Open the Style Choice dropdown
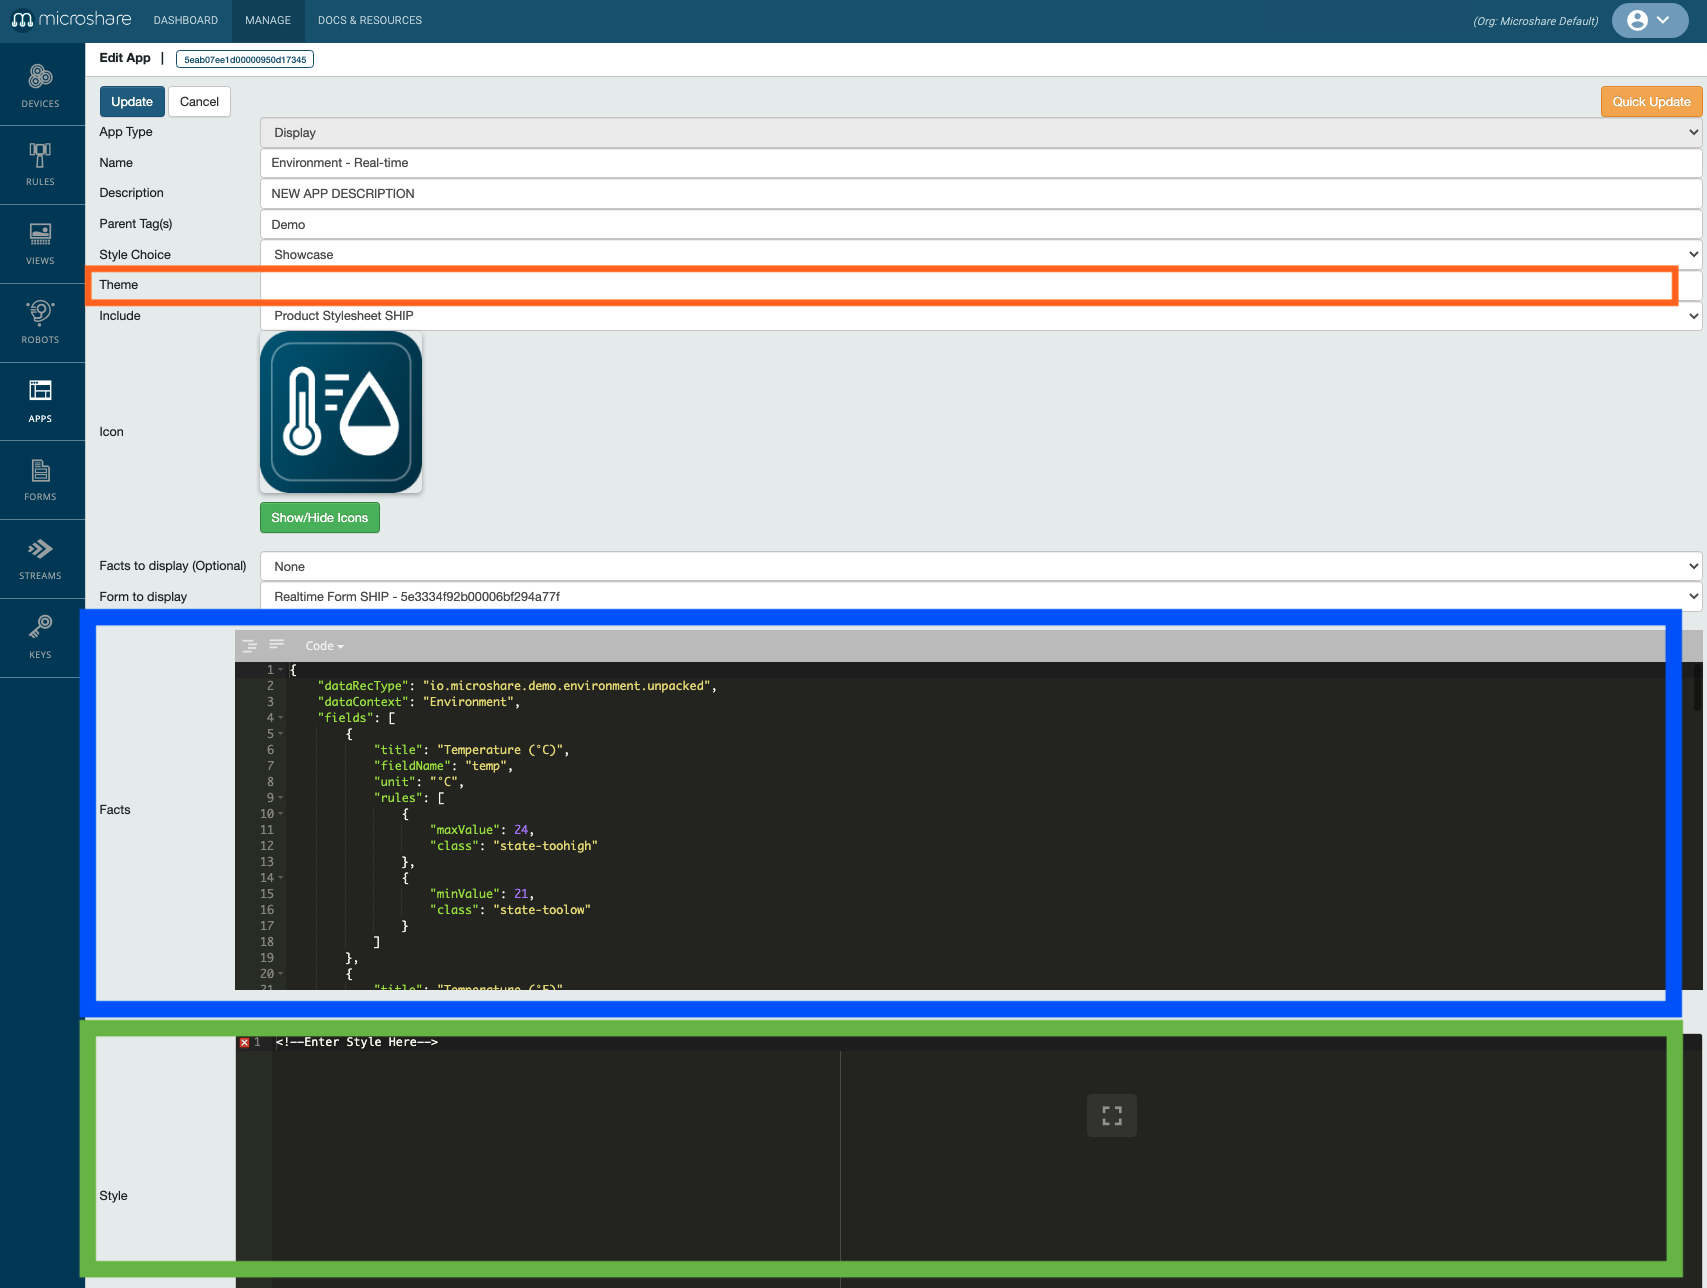The image size is (1707, 1288). click(981, 254)
